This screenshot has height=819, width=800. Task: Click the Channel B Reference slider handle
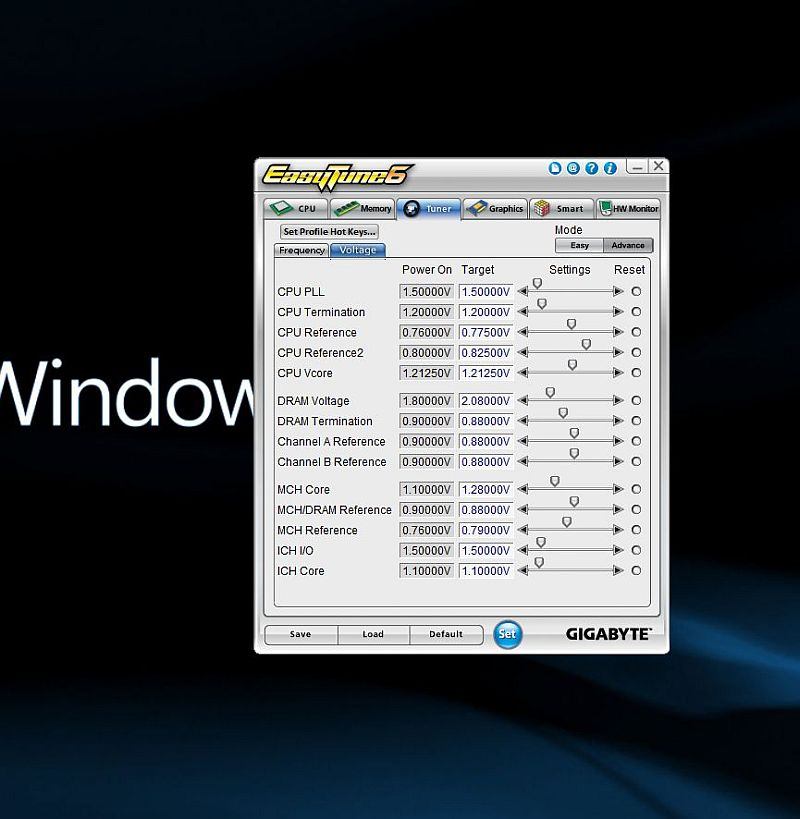[x=574, y=453]
